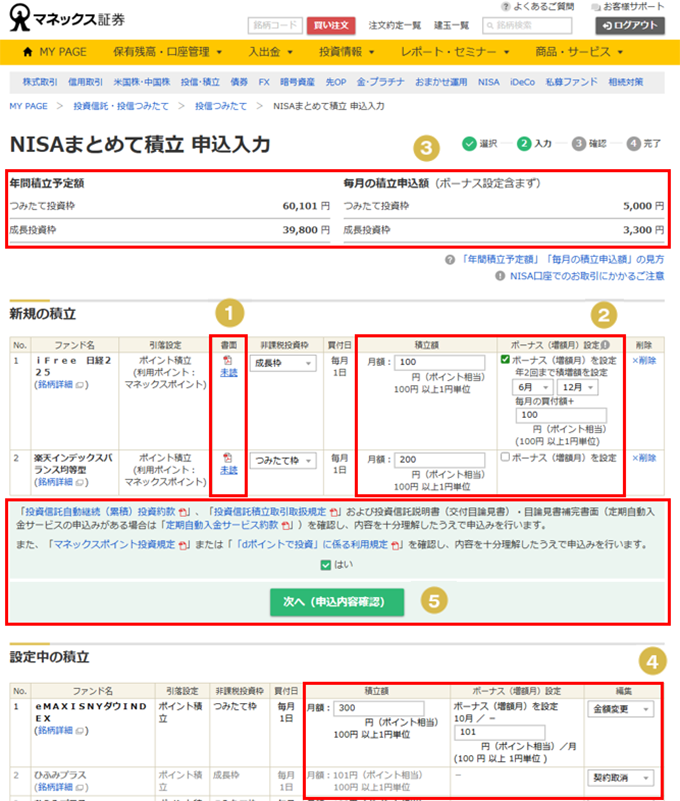This screenshot has height=801, width=680.
Task: Click 未読 link for 楽天インデックスバランス均等型
Action: click(228, 470)
